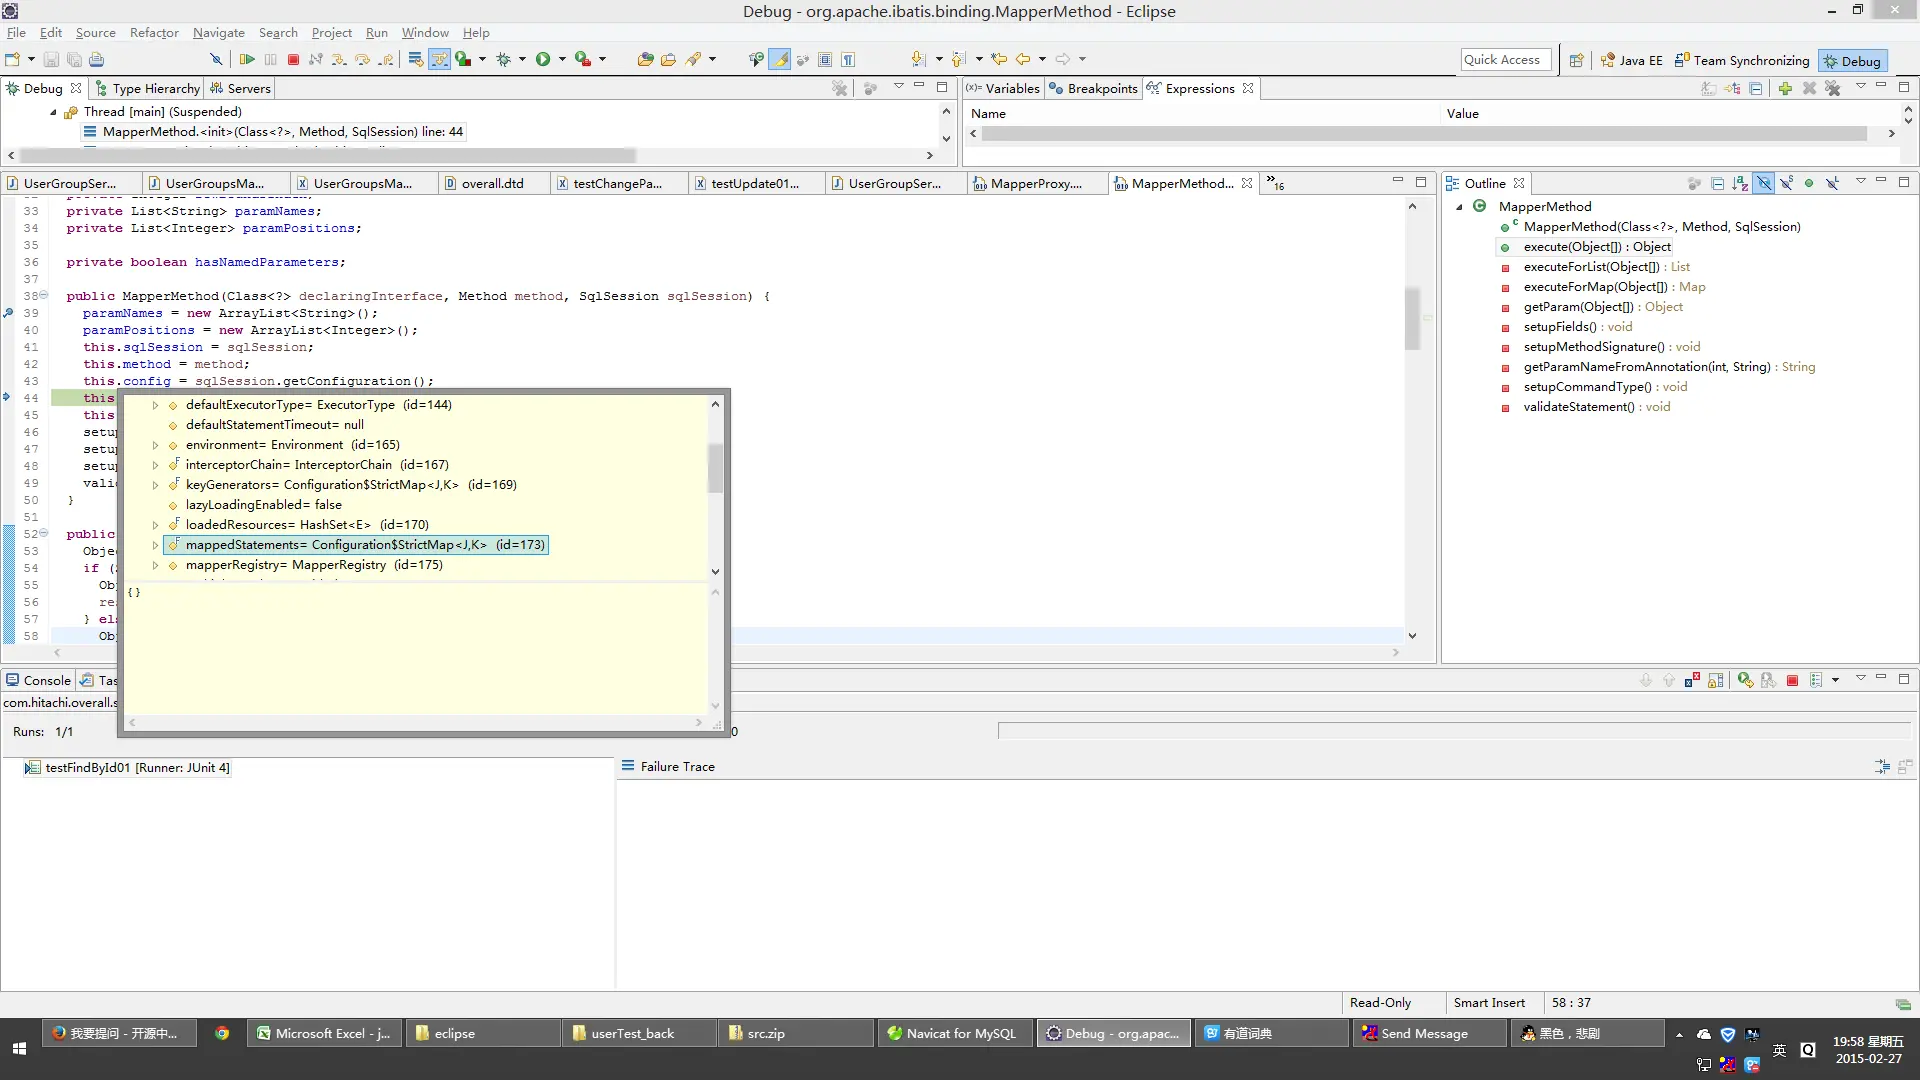
Task: Click Collapse All in Outline toolbar
Action: (x=1717, y=184)
